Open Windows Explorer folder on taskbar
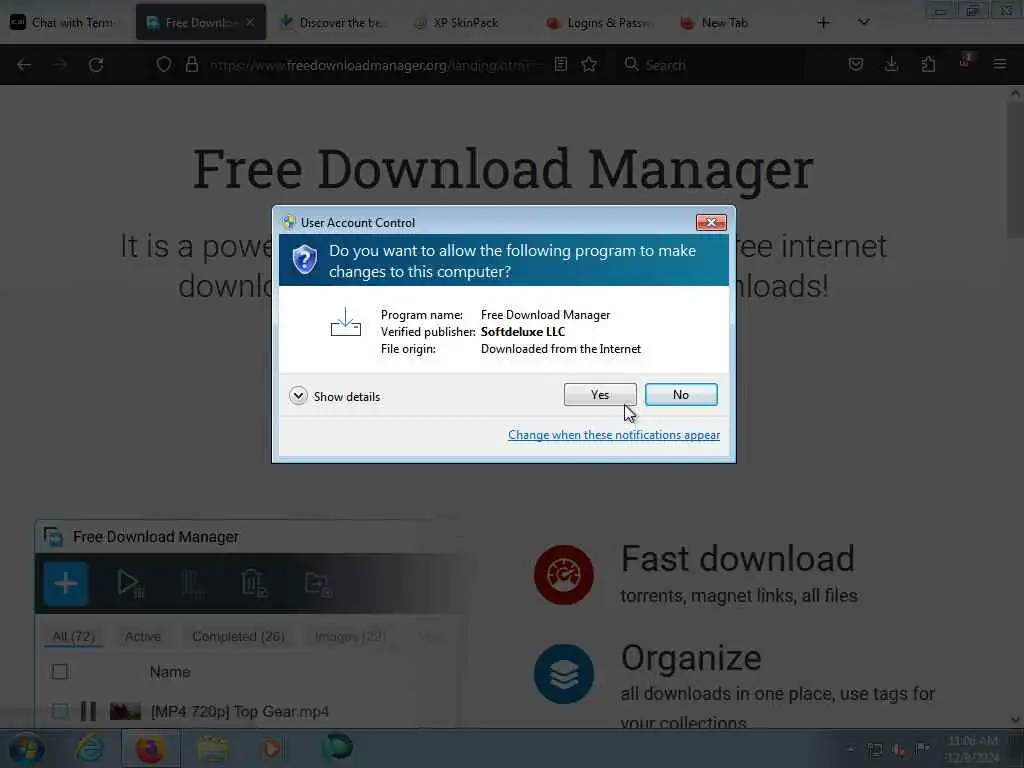This screenshot has width=1024, height=768. [x=212, y=748]
